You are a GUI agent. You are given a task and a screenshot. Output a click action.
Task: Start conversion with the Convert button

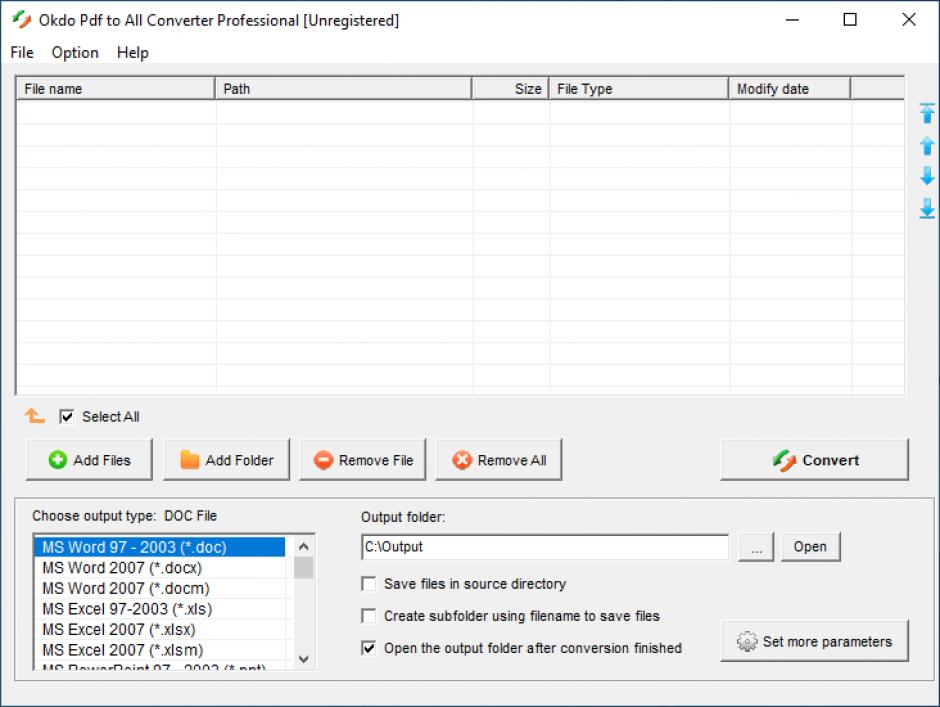point(815,460)
